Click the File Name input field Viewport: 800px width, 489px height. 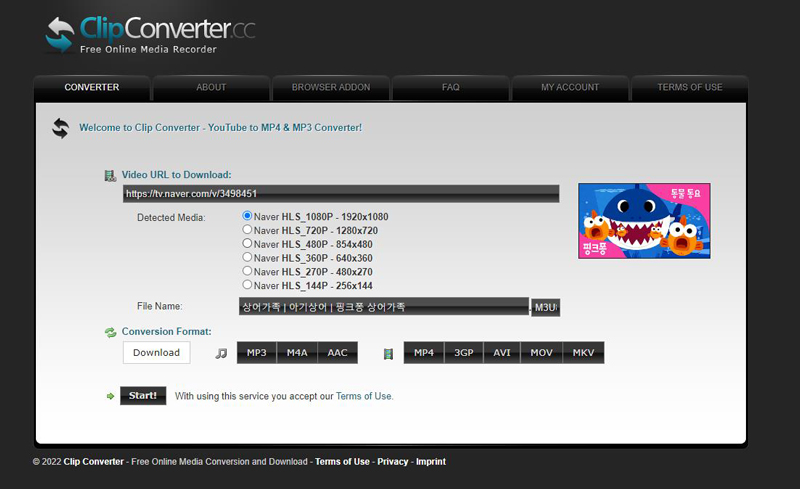[x=384, y=307]
